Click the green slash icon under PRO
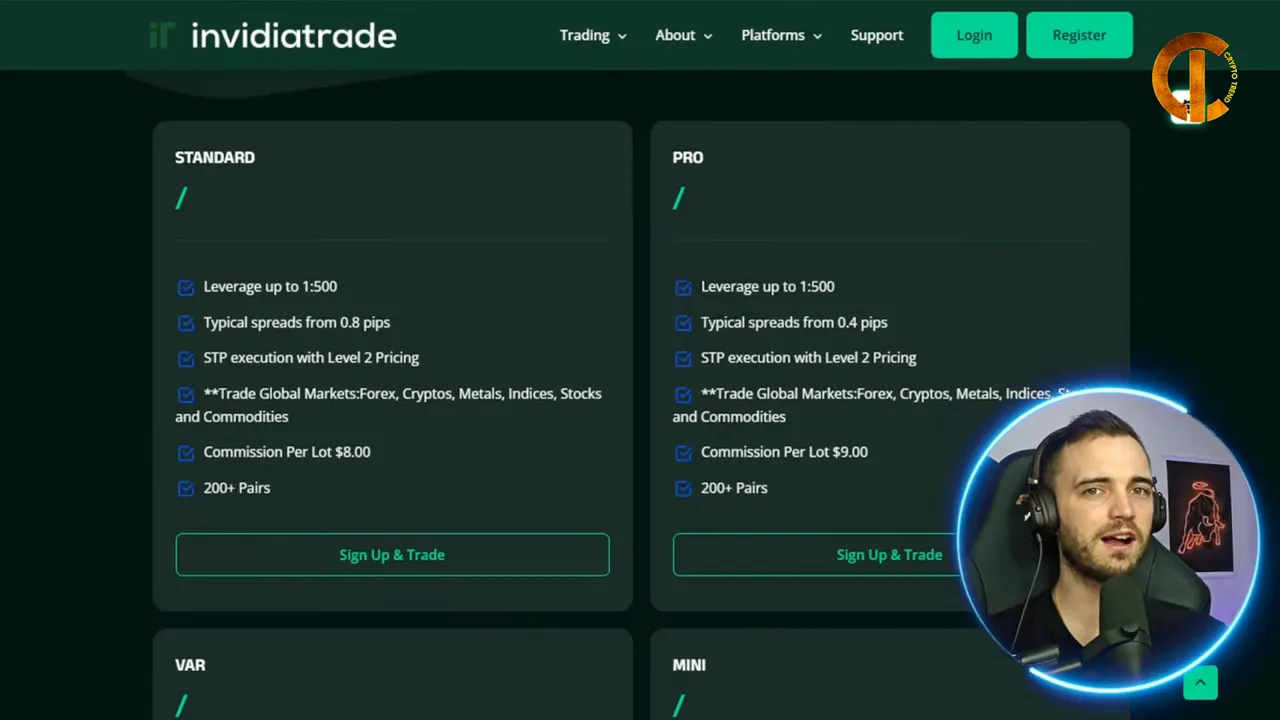Screen dimensions: 1280x720 [x=679, y=198]
